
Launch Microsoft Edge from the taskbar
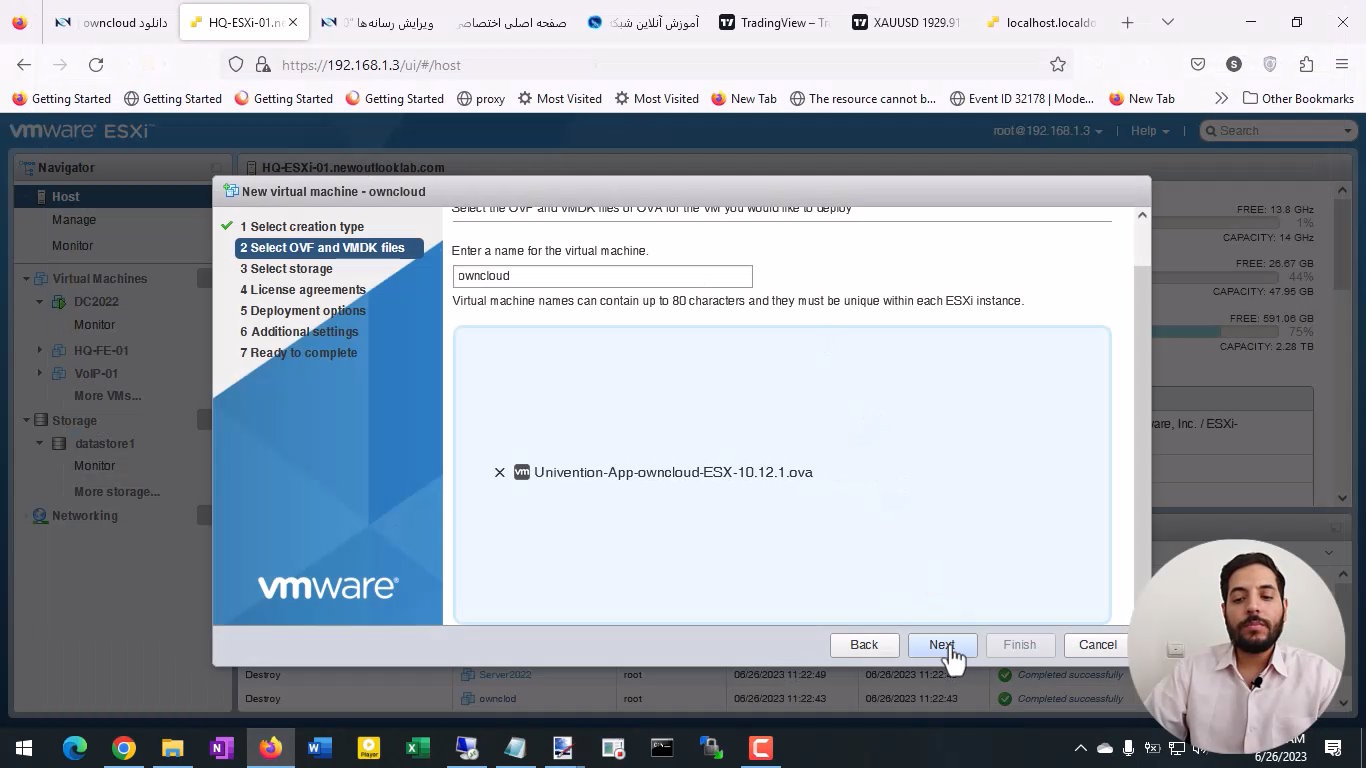(75, 747)
